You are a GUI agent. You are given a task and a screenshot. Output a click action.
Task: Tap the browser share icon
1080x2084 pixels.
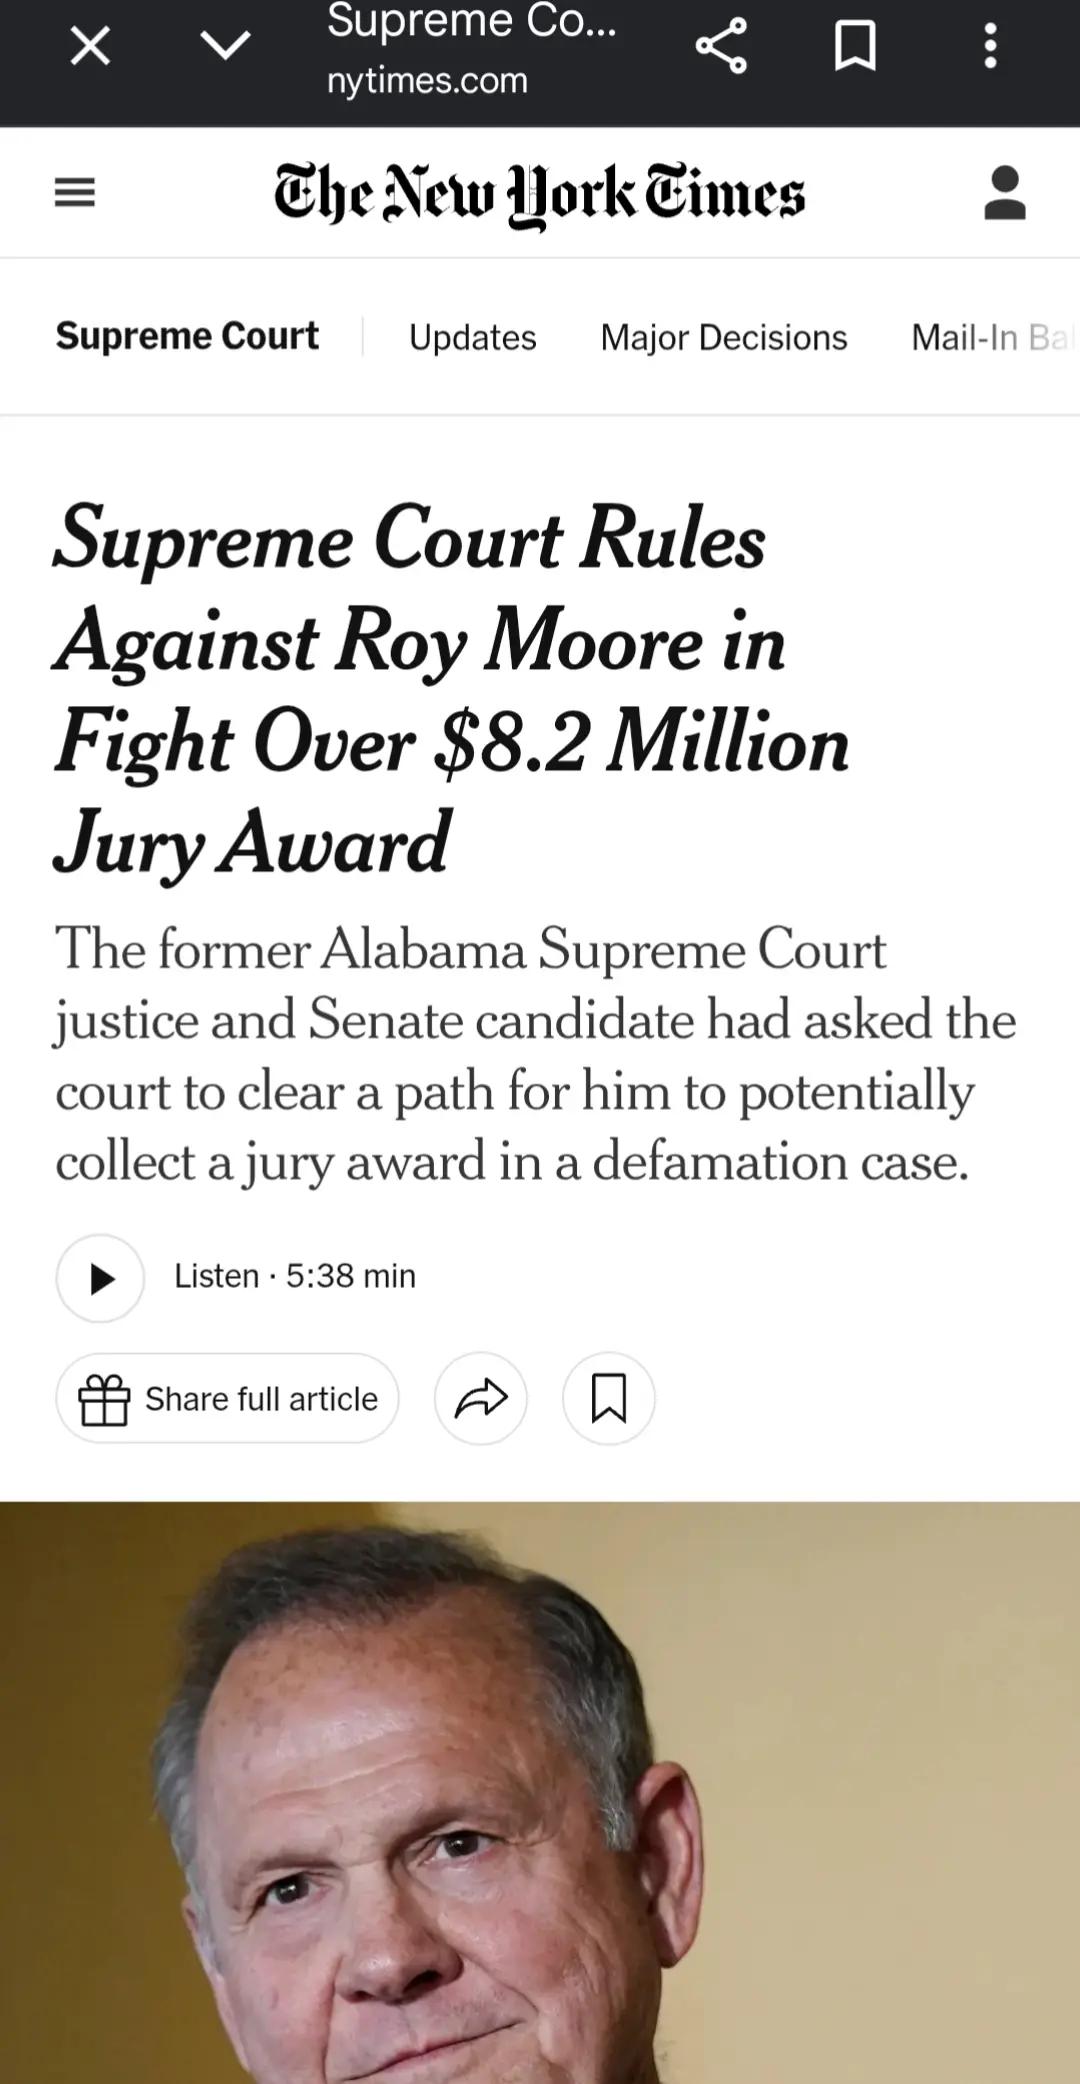721,46
